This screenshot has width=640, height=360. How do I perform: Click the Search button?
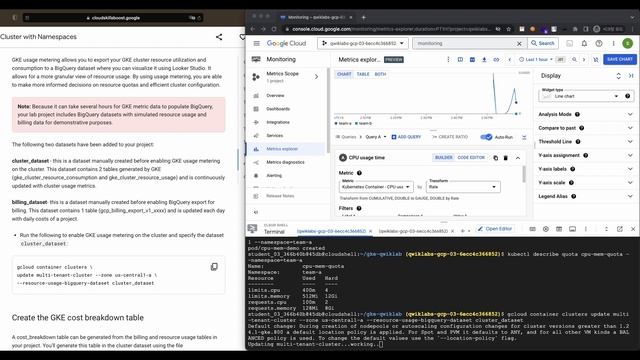pyautogui.click(x=543, y=43)
